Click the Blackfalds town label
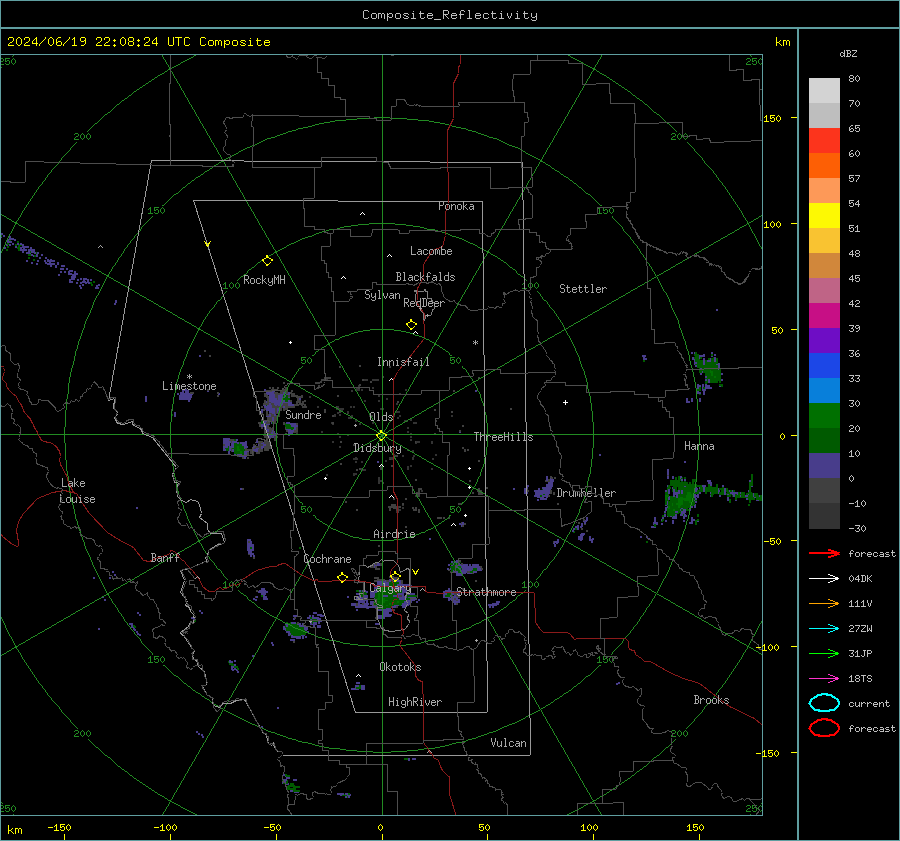This screenshot has width=900, height=841. point(425,277)
